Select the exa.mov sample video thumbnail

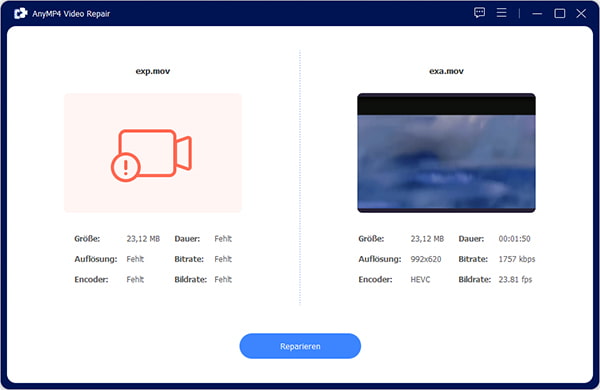tap(446, 153)
